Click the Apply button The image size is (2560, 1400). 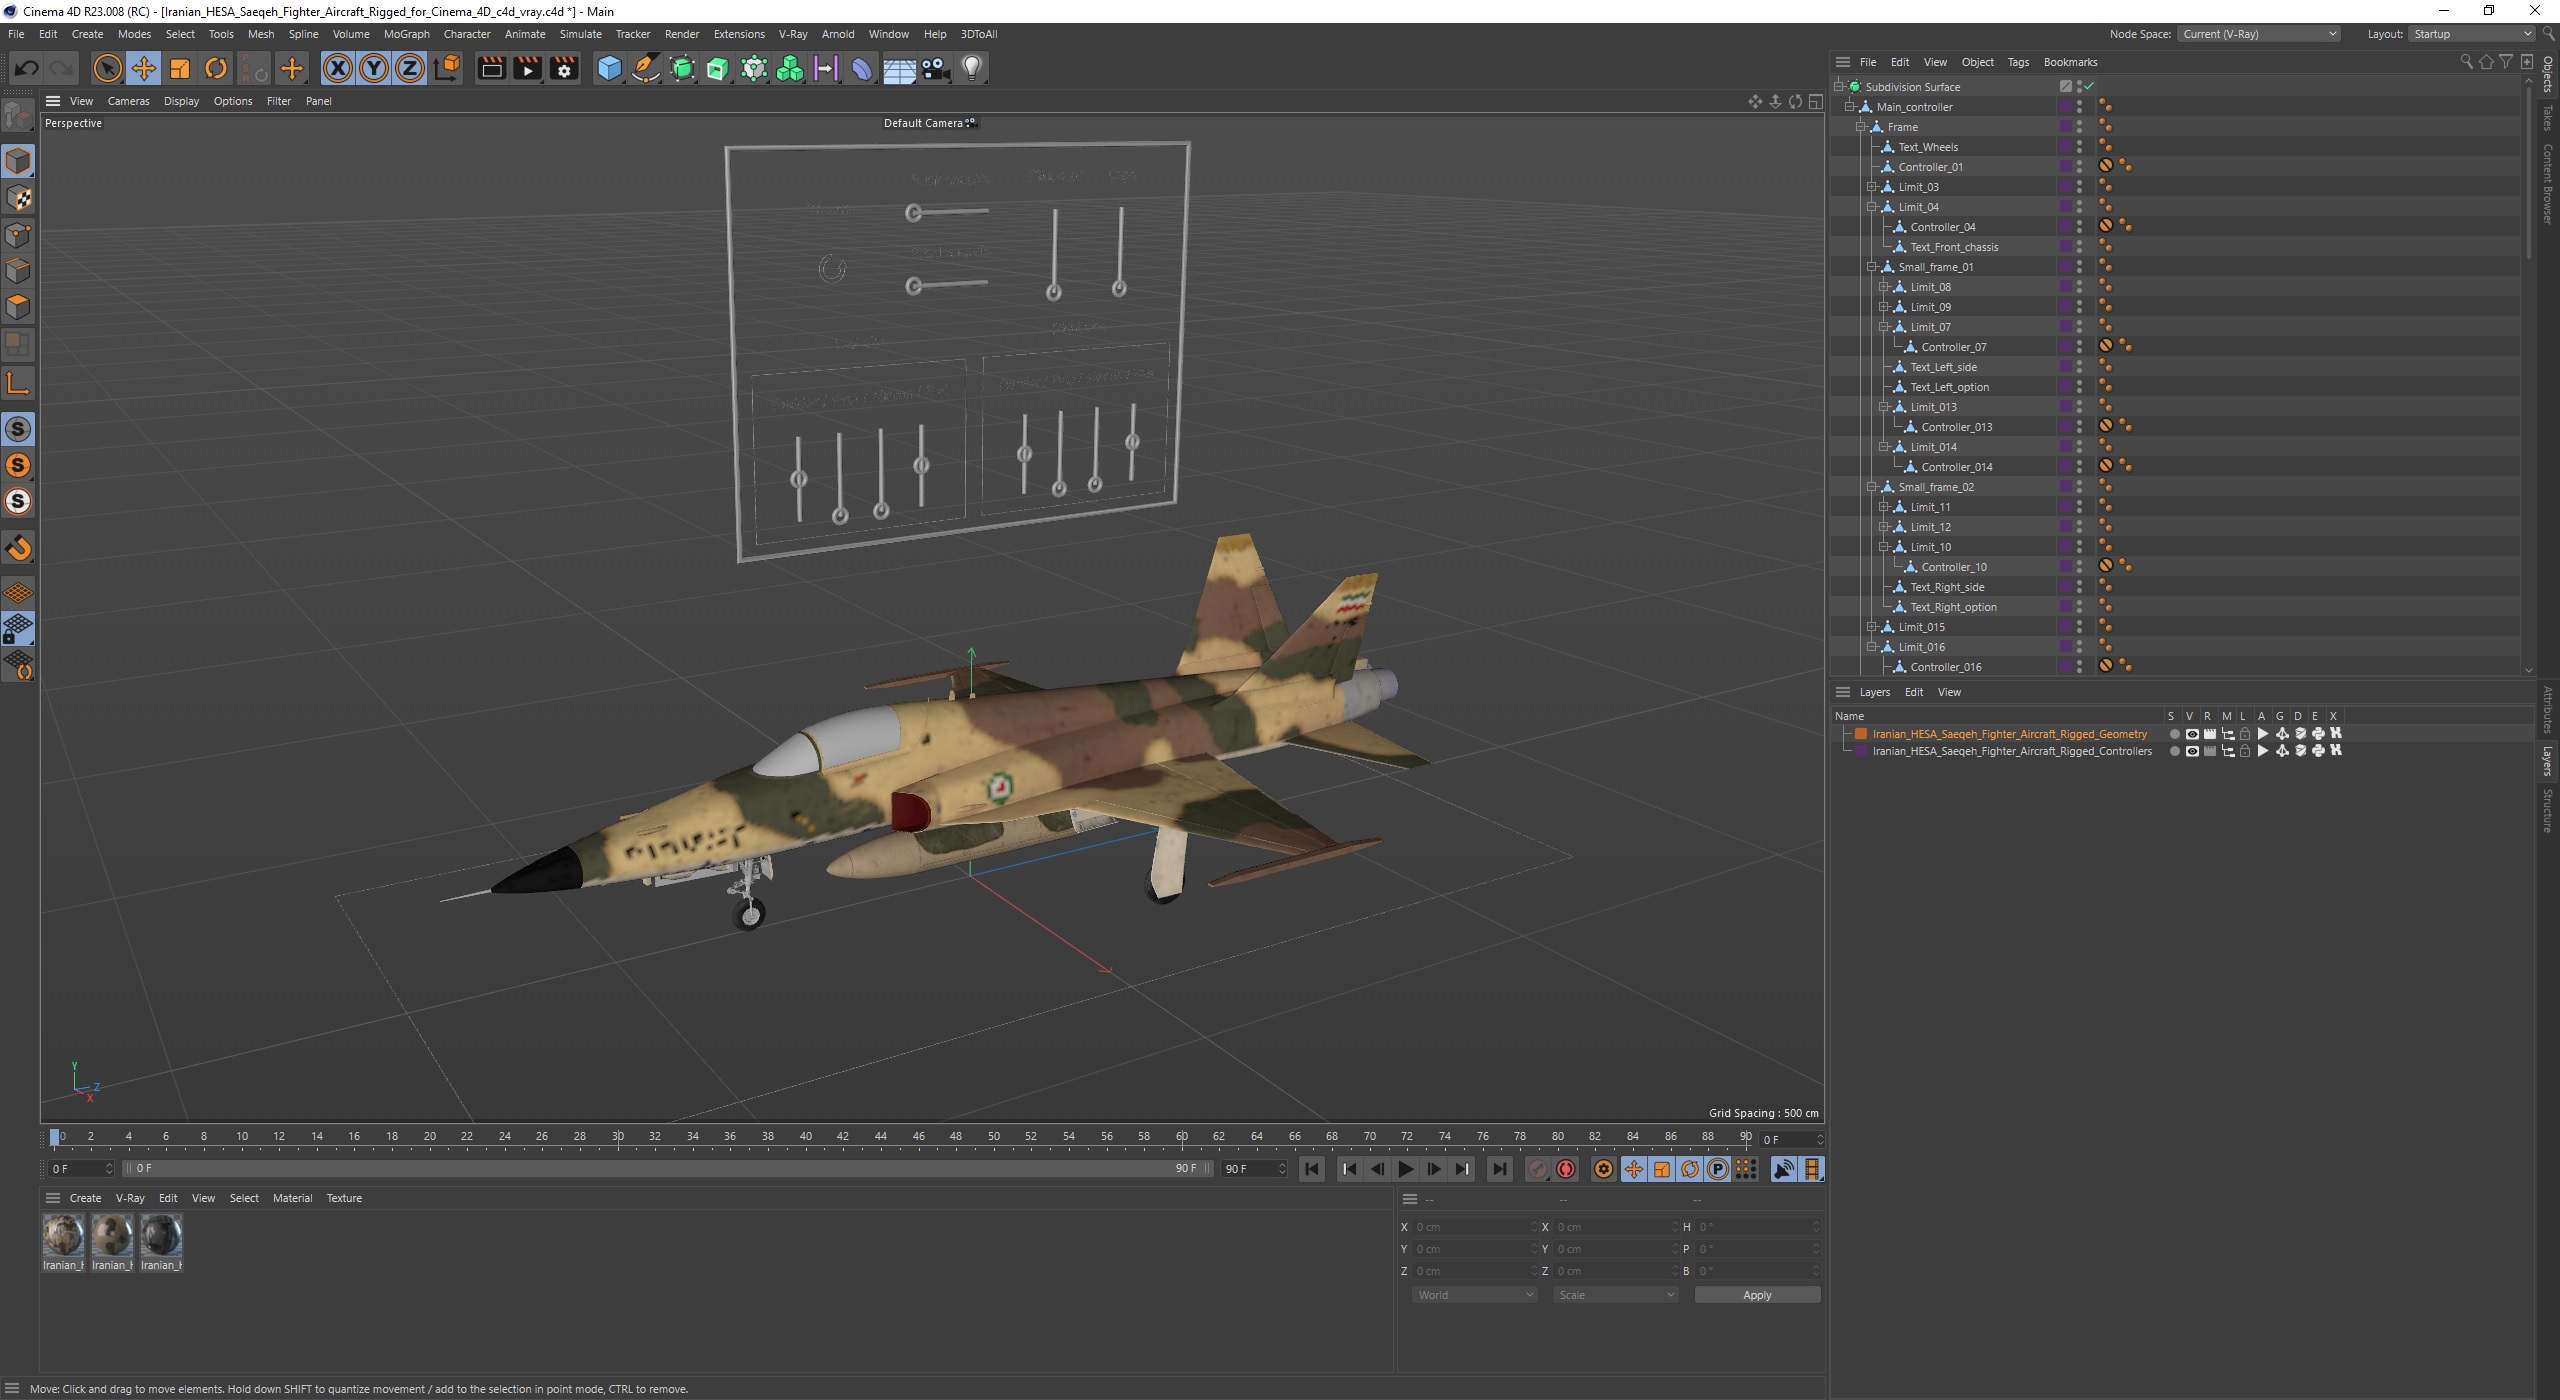tap(1757, 1295)
